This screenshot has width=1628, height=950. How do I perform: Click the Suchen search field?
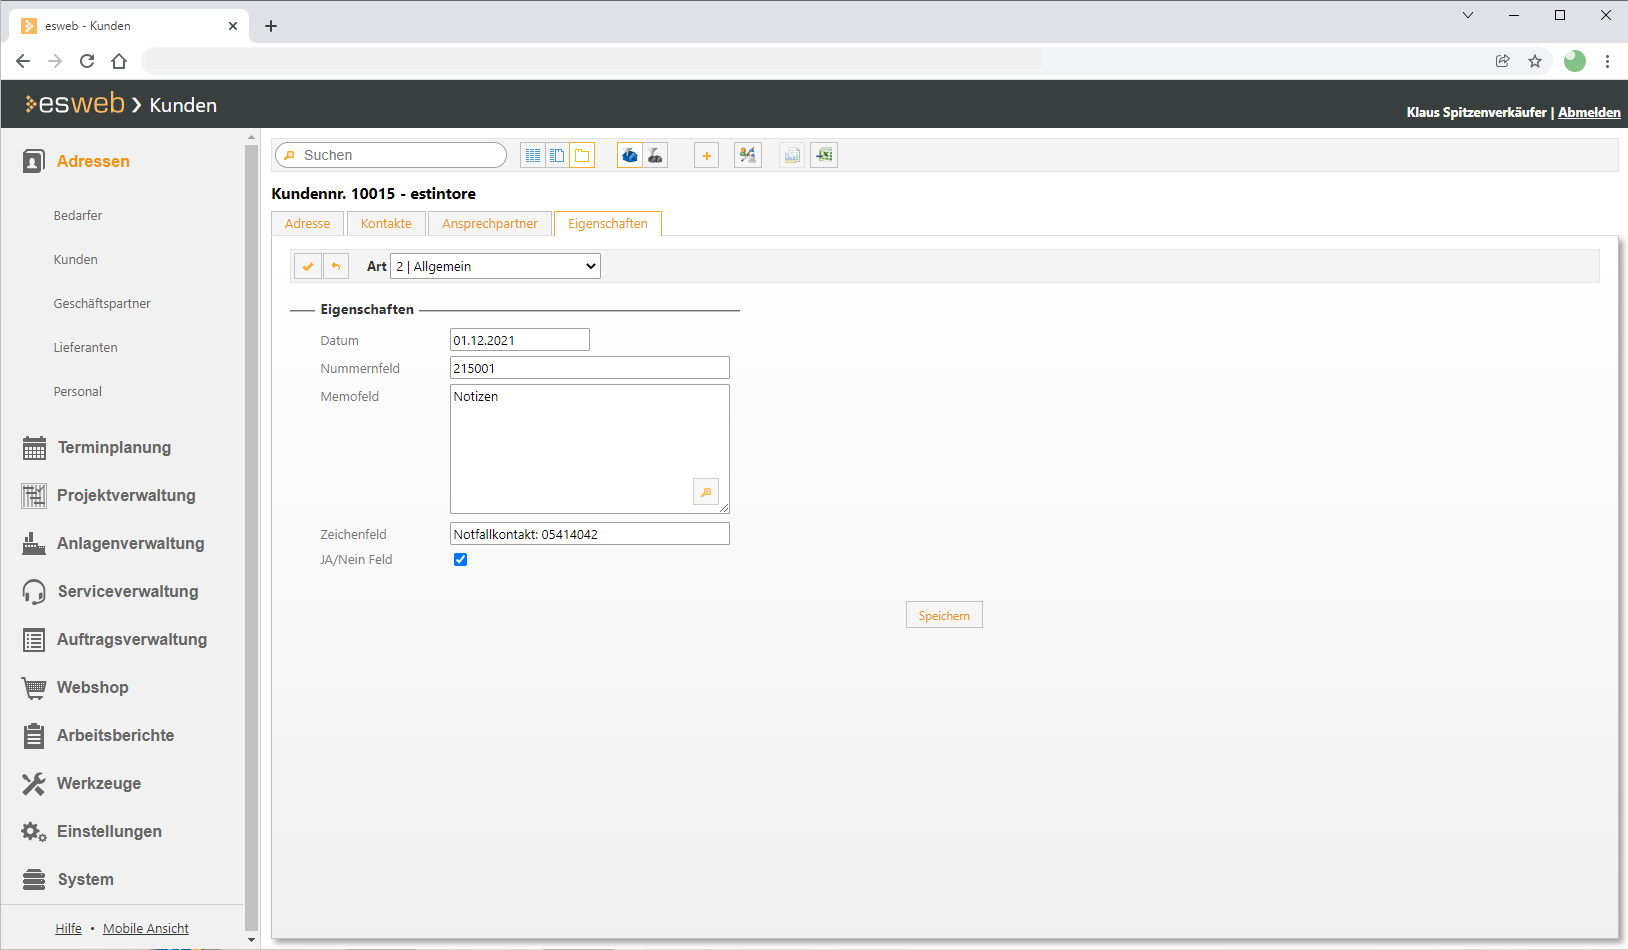[391, 155]
